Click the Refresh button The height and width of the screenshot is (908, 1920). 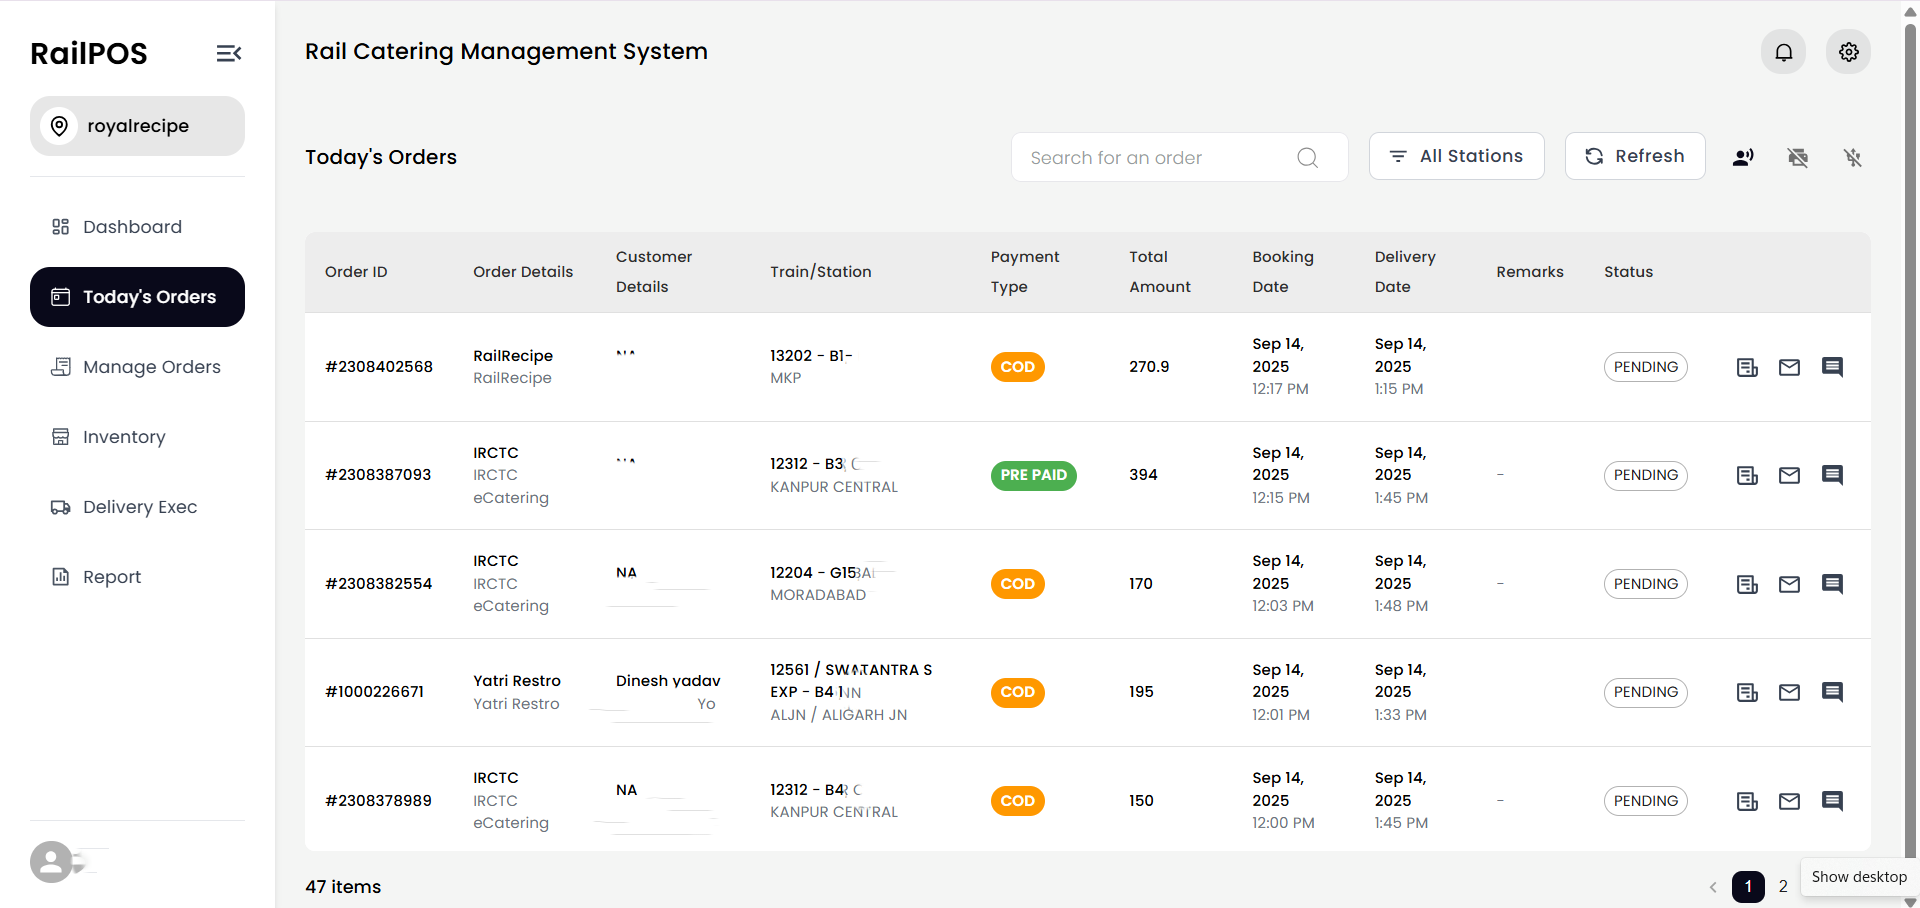(x=1634, y=156)
